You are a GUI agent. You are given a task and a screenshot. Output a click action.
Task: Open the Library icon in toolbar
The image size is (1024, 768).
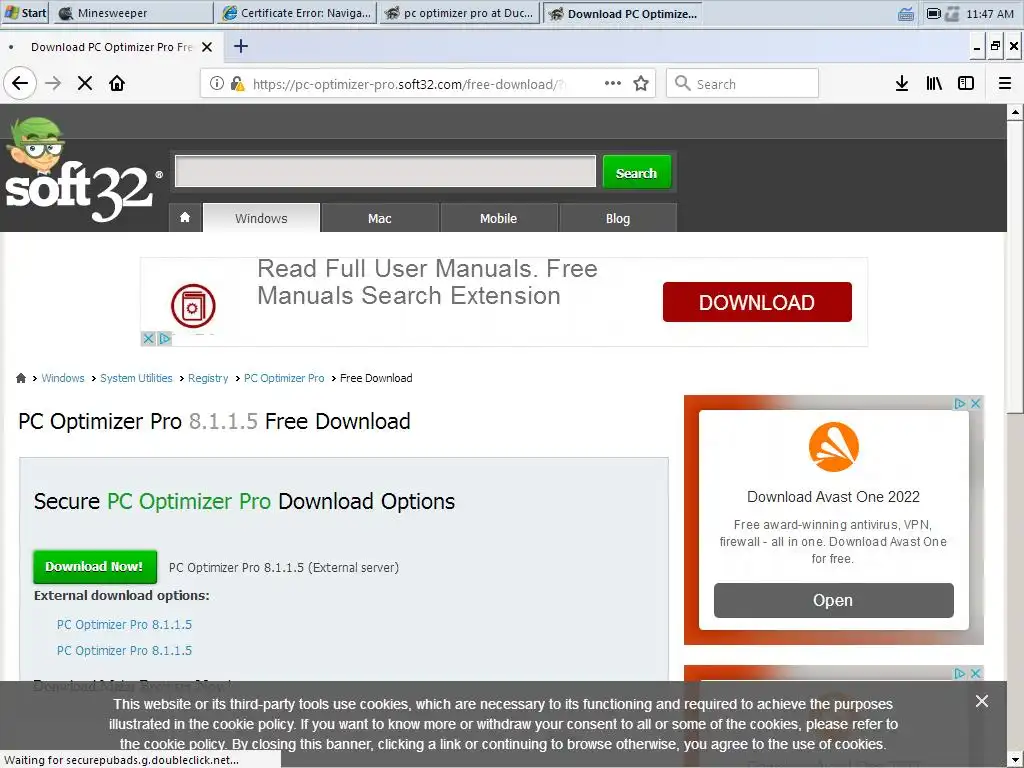(x=934, y=84)
